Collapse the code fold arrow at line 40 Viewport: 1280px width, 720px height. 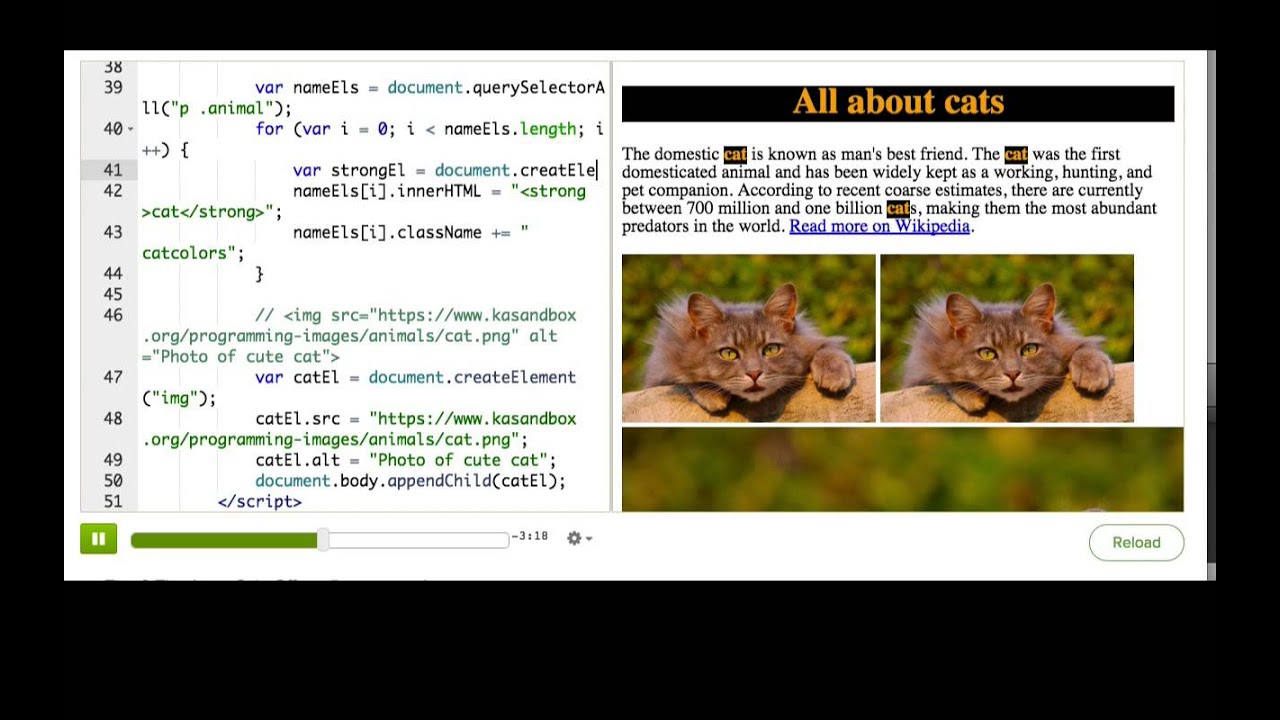tap(131, 129)
